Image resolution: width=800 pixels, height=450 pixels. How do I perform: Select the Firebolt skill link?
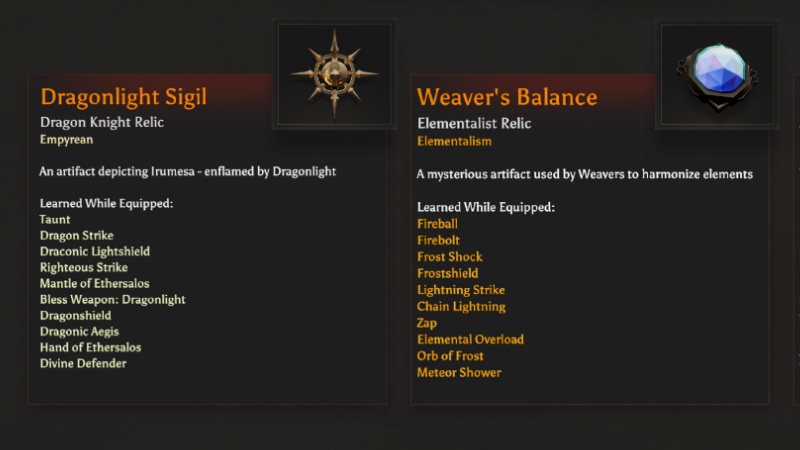[x=437, y=240]
